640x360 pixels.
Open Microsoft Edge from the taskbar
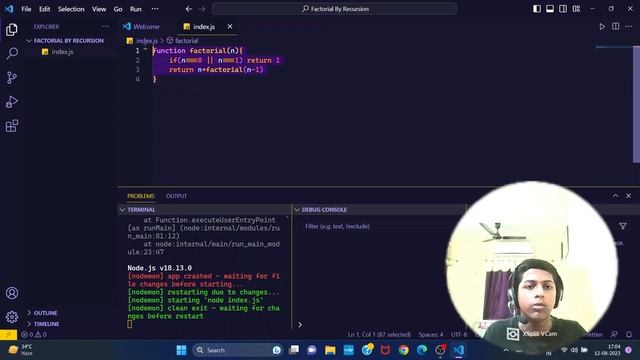(x=422, y=350)
